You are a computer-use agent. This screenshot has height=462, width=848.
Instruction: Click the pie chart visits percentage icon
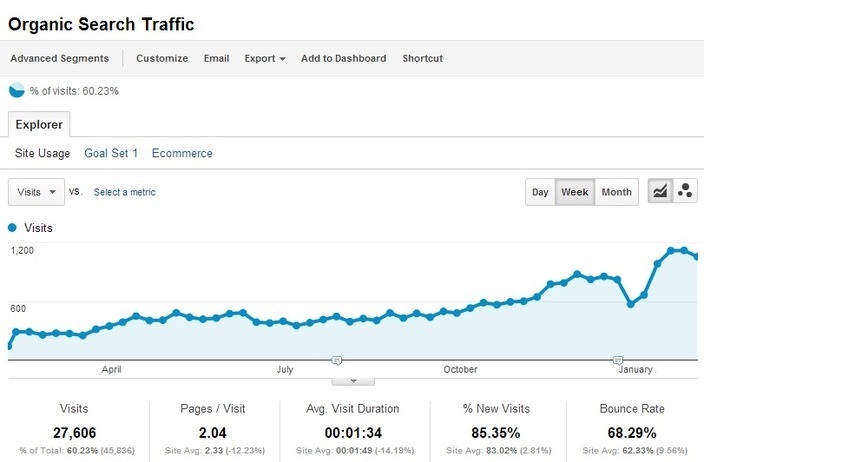pos(17,91)
